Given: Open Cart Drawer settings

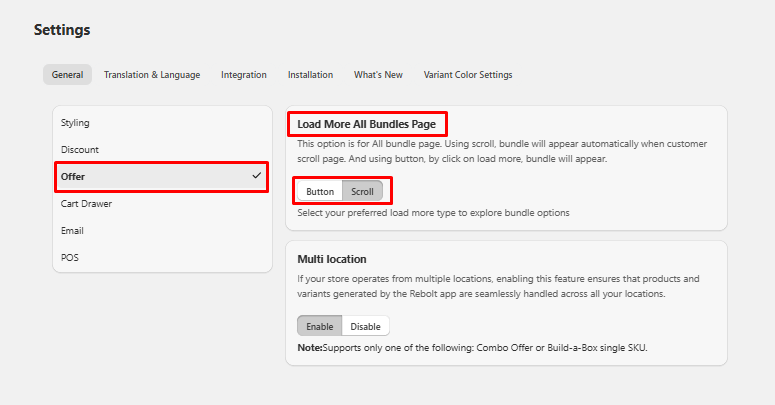Looking at the screenshot, I should (162, 204).
